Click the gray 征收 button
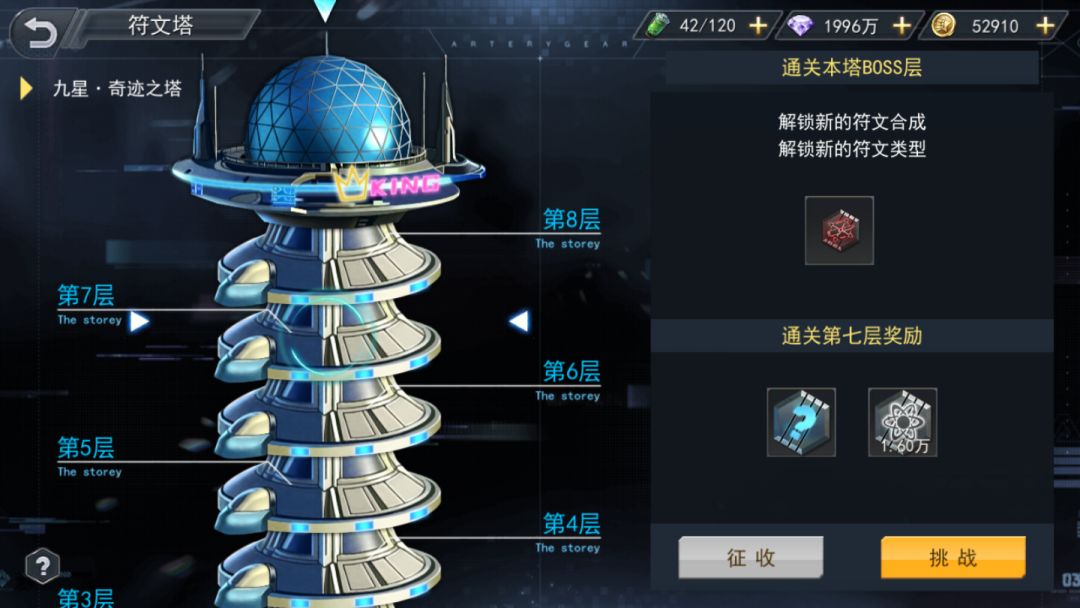This screenshot has width=1080, height=608. coord(751,557)
